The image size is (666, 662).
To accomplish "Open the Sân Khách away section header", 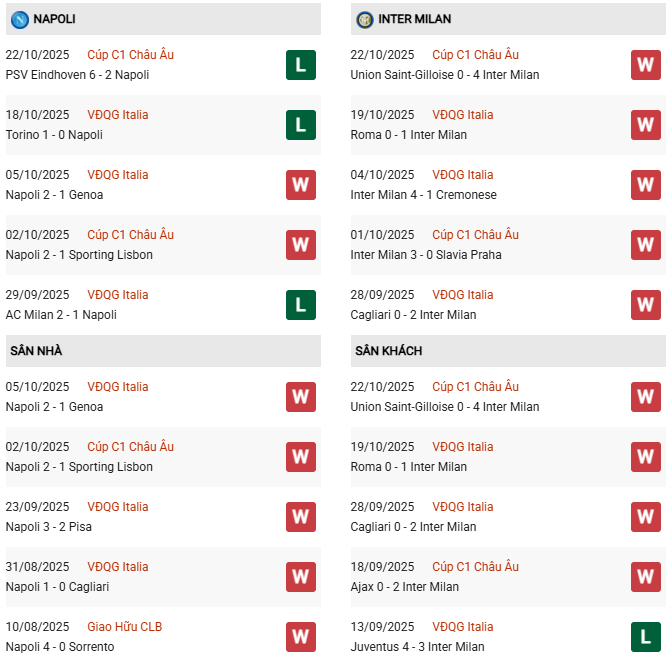I will click(x=388, y=351).
